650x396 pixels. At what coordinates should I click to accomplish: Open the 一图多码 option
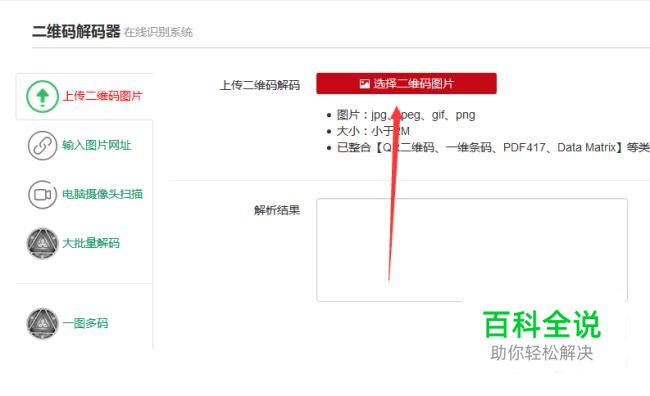click(85, 323)
